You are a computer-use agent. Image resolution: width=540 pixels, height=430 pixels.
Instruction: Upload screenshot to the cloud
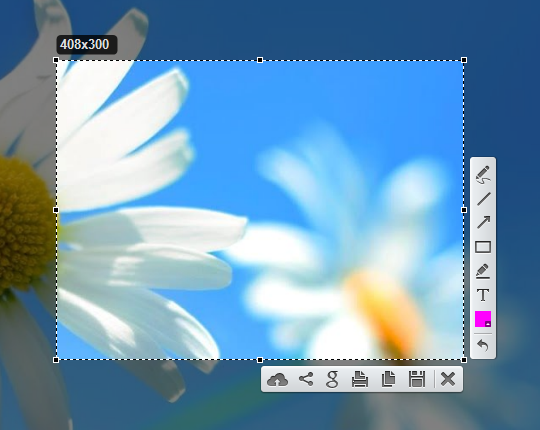(277, 379)
